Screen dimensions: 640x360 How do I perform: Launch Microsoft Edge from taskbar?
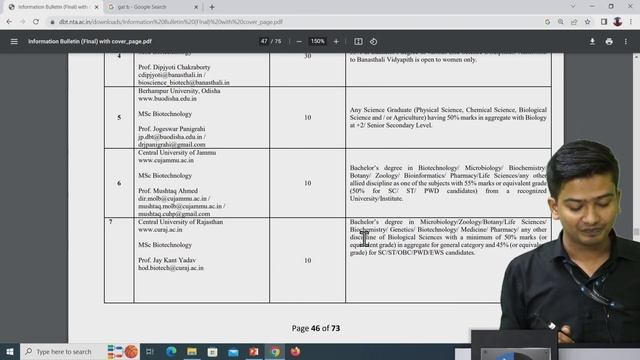point(171,351)
